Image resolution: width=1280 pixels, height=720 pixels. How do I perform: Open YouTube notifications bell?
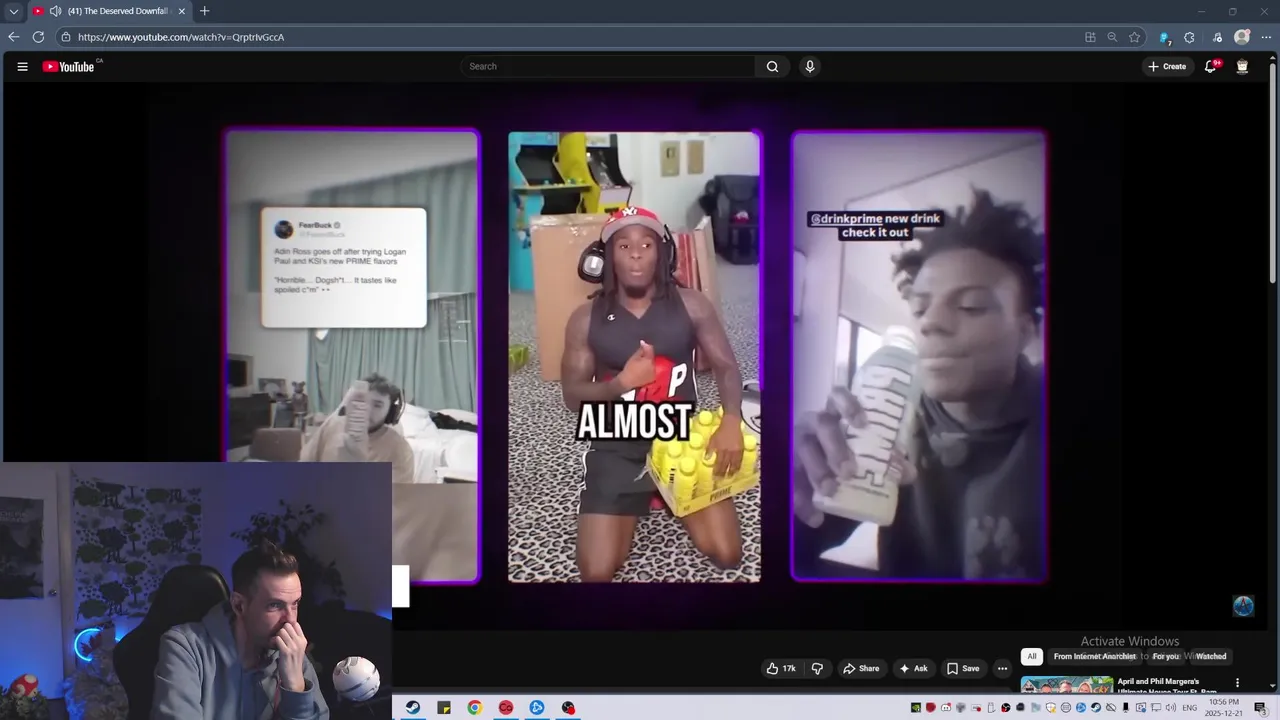point(1210,67)
